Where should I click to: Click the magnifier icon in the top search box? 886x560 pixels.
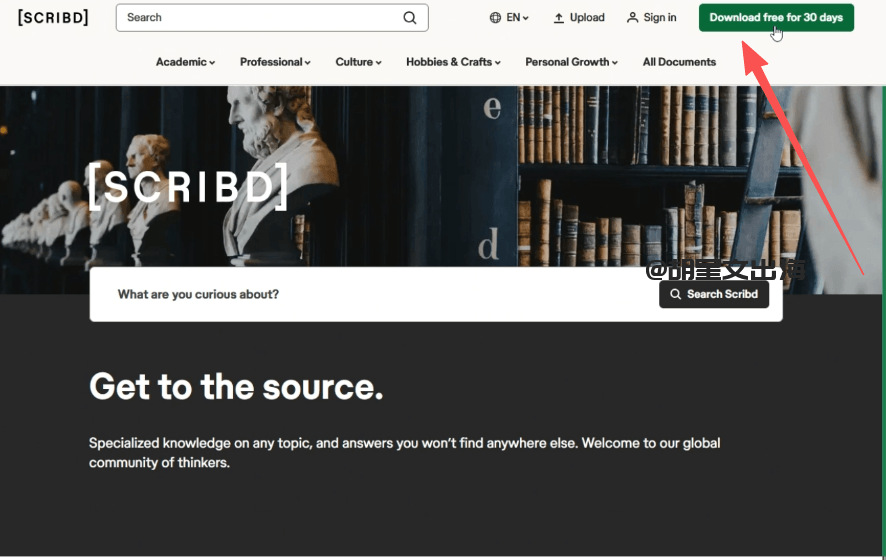(410, 18)
